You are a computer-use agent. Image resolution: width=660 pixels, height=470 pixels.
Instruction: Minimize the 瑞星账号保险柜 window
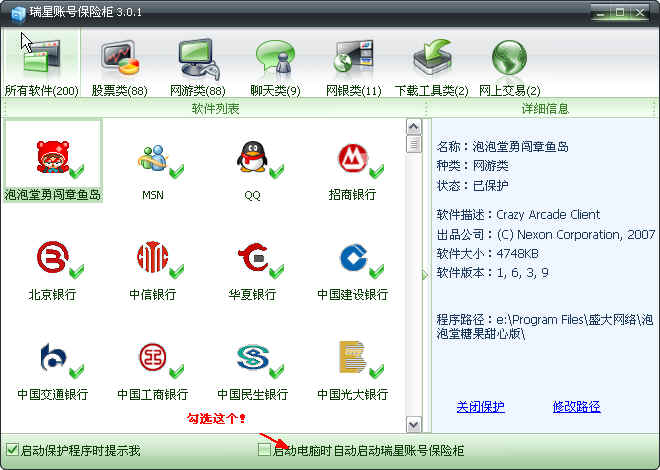click(600, 13)
